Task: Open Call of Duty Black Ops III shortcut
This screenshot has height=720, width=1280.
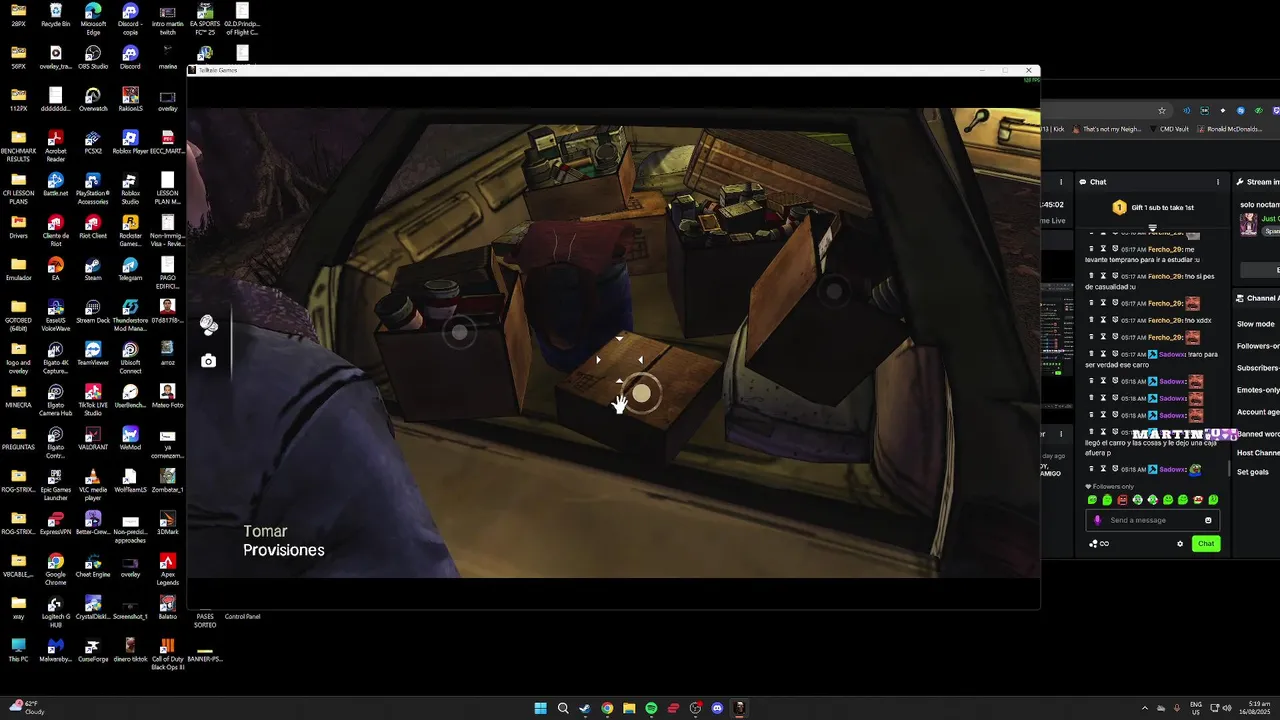Action: (x=168, y=653)
